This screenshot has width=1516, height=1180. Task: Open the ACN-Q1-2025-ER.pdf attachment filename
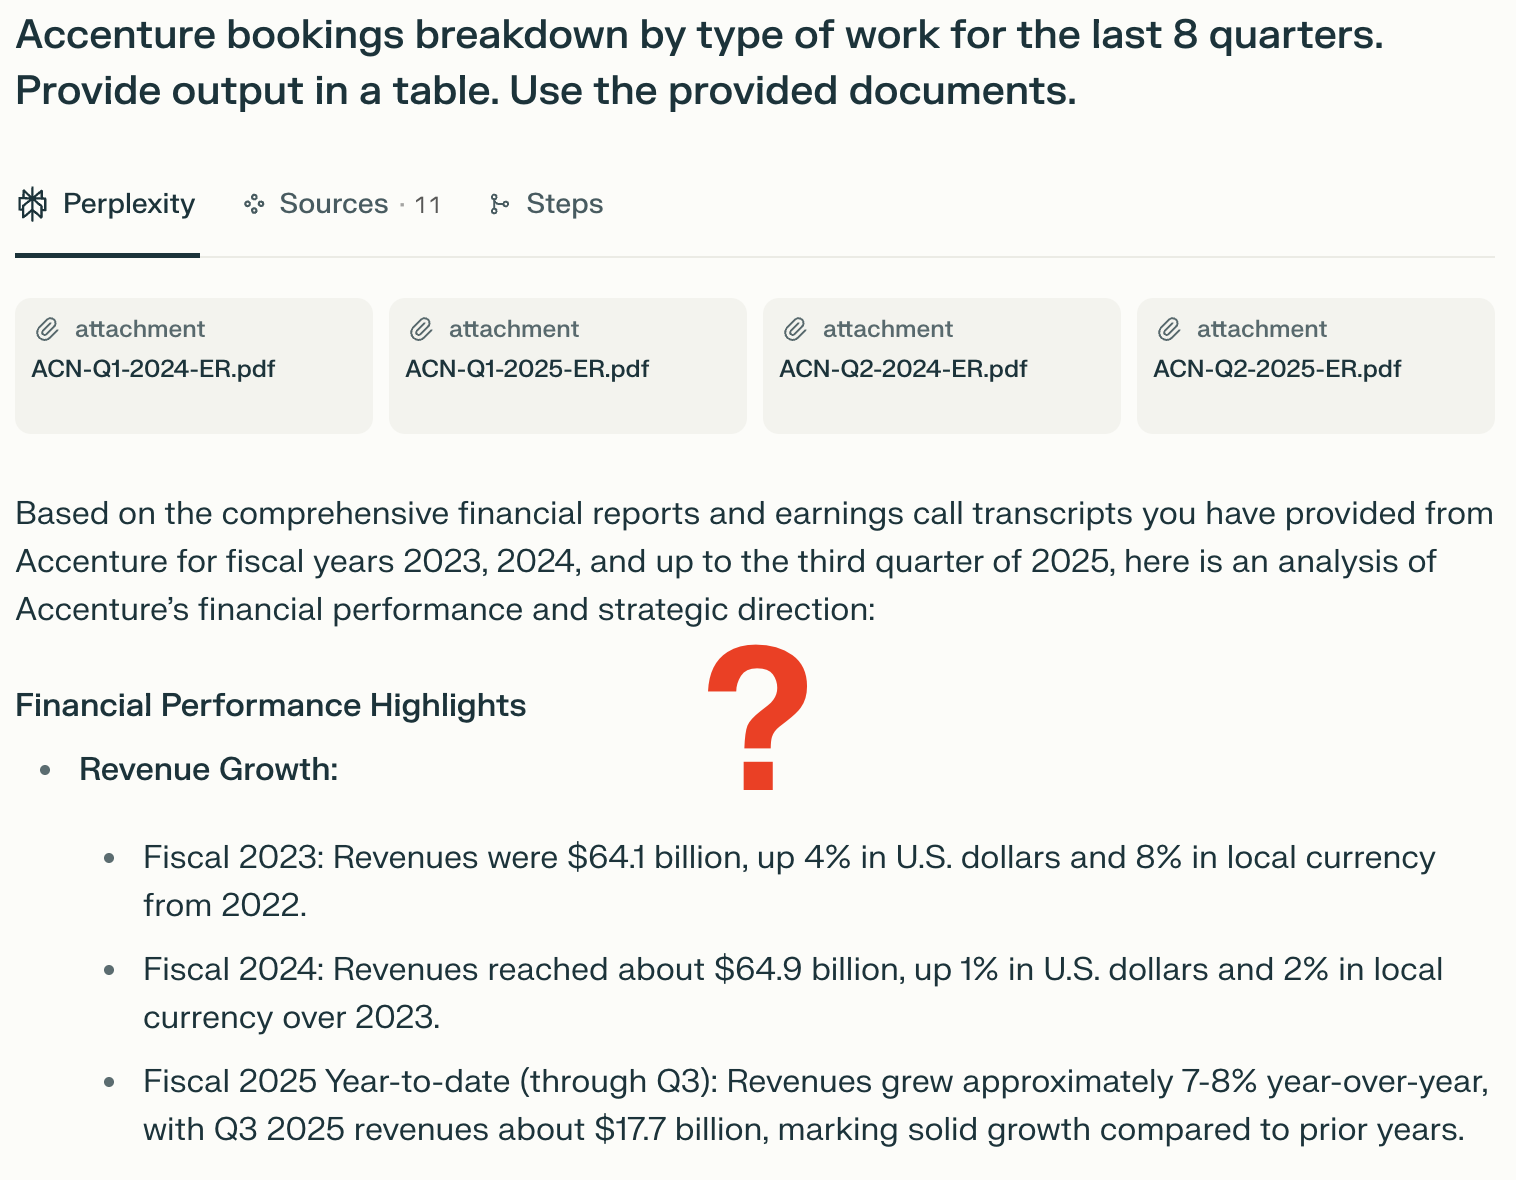527,369
